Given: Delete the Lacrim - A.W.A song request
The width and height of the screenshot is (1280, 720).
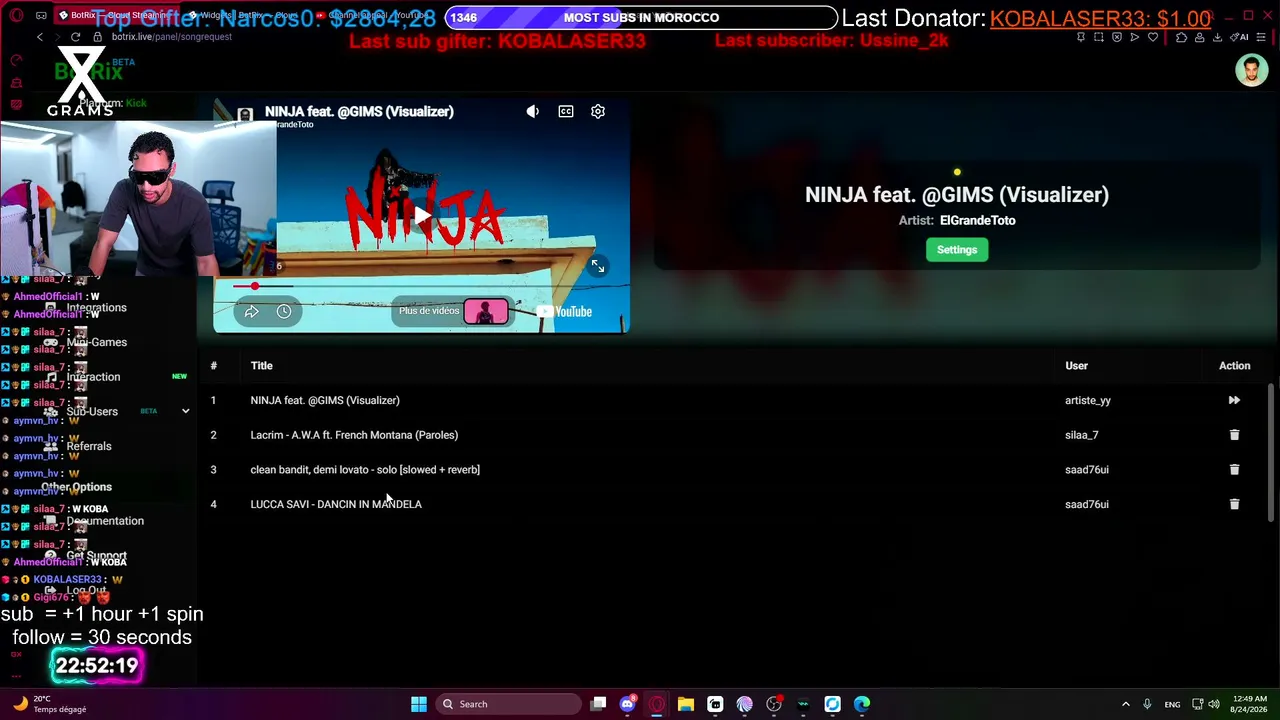Looking at the screenshot, I should [1234, 435].
